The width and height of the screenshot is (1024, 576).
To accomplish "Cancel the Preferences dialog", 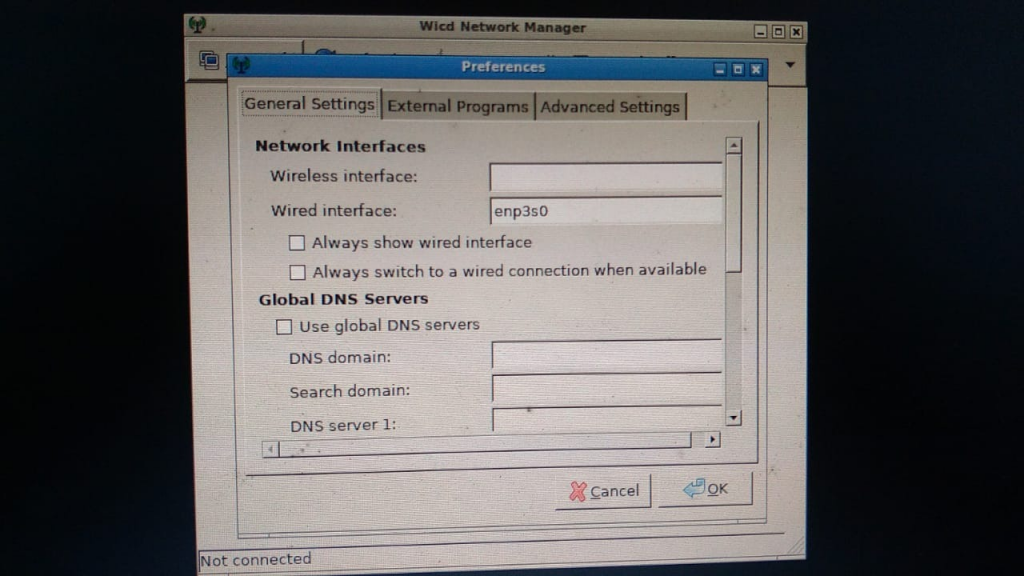I will coord(603,491).
